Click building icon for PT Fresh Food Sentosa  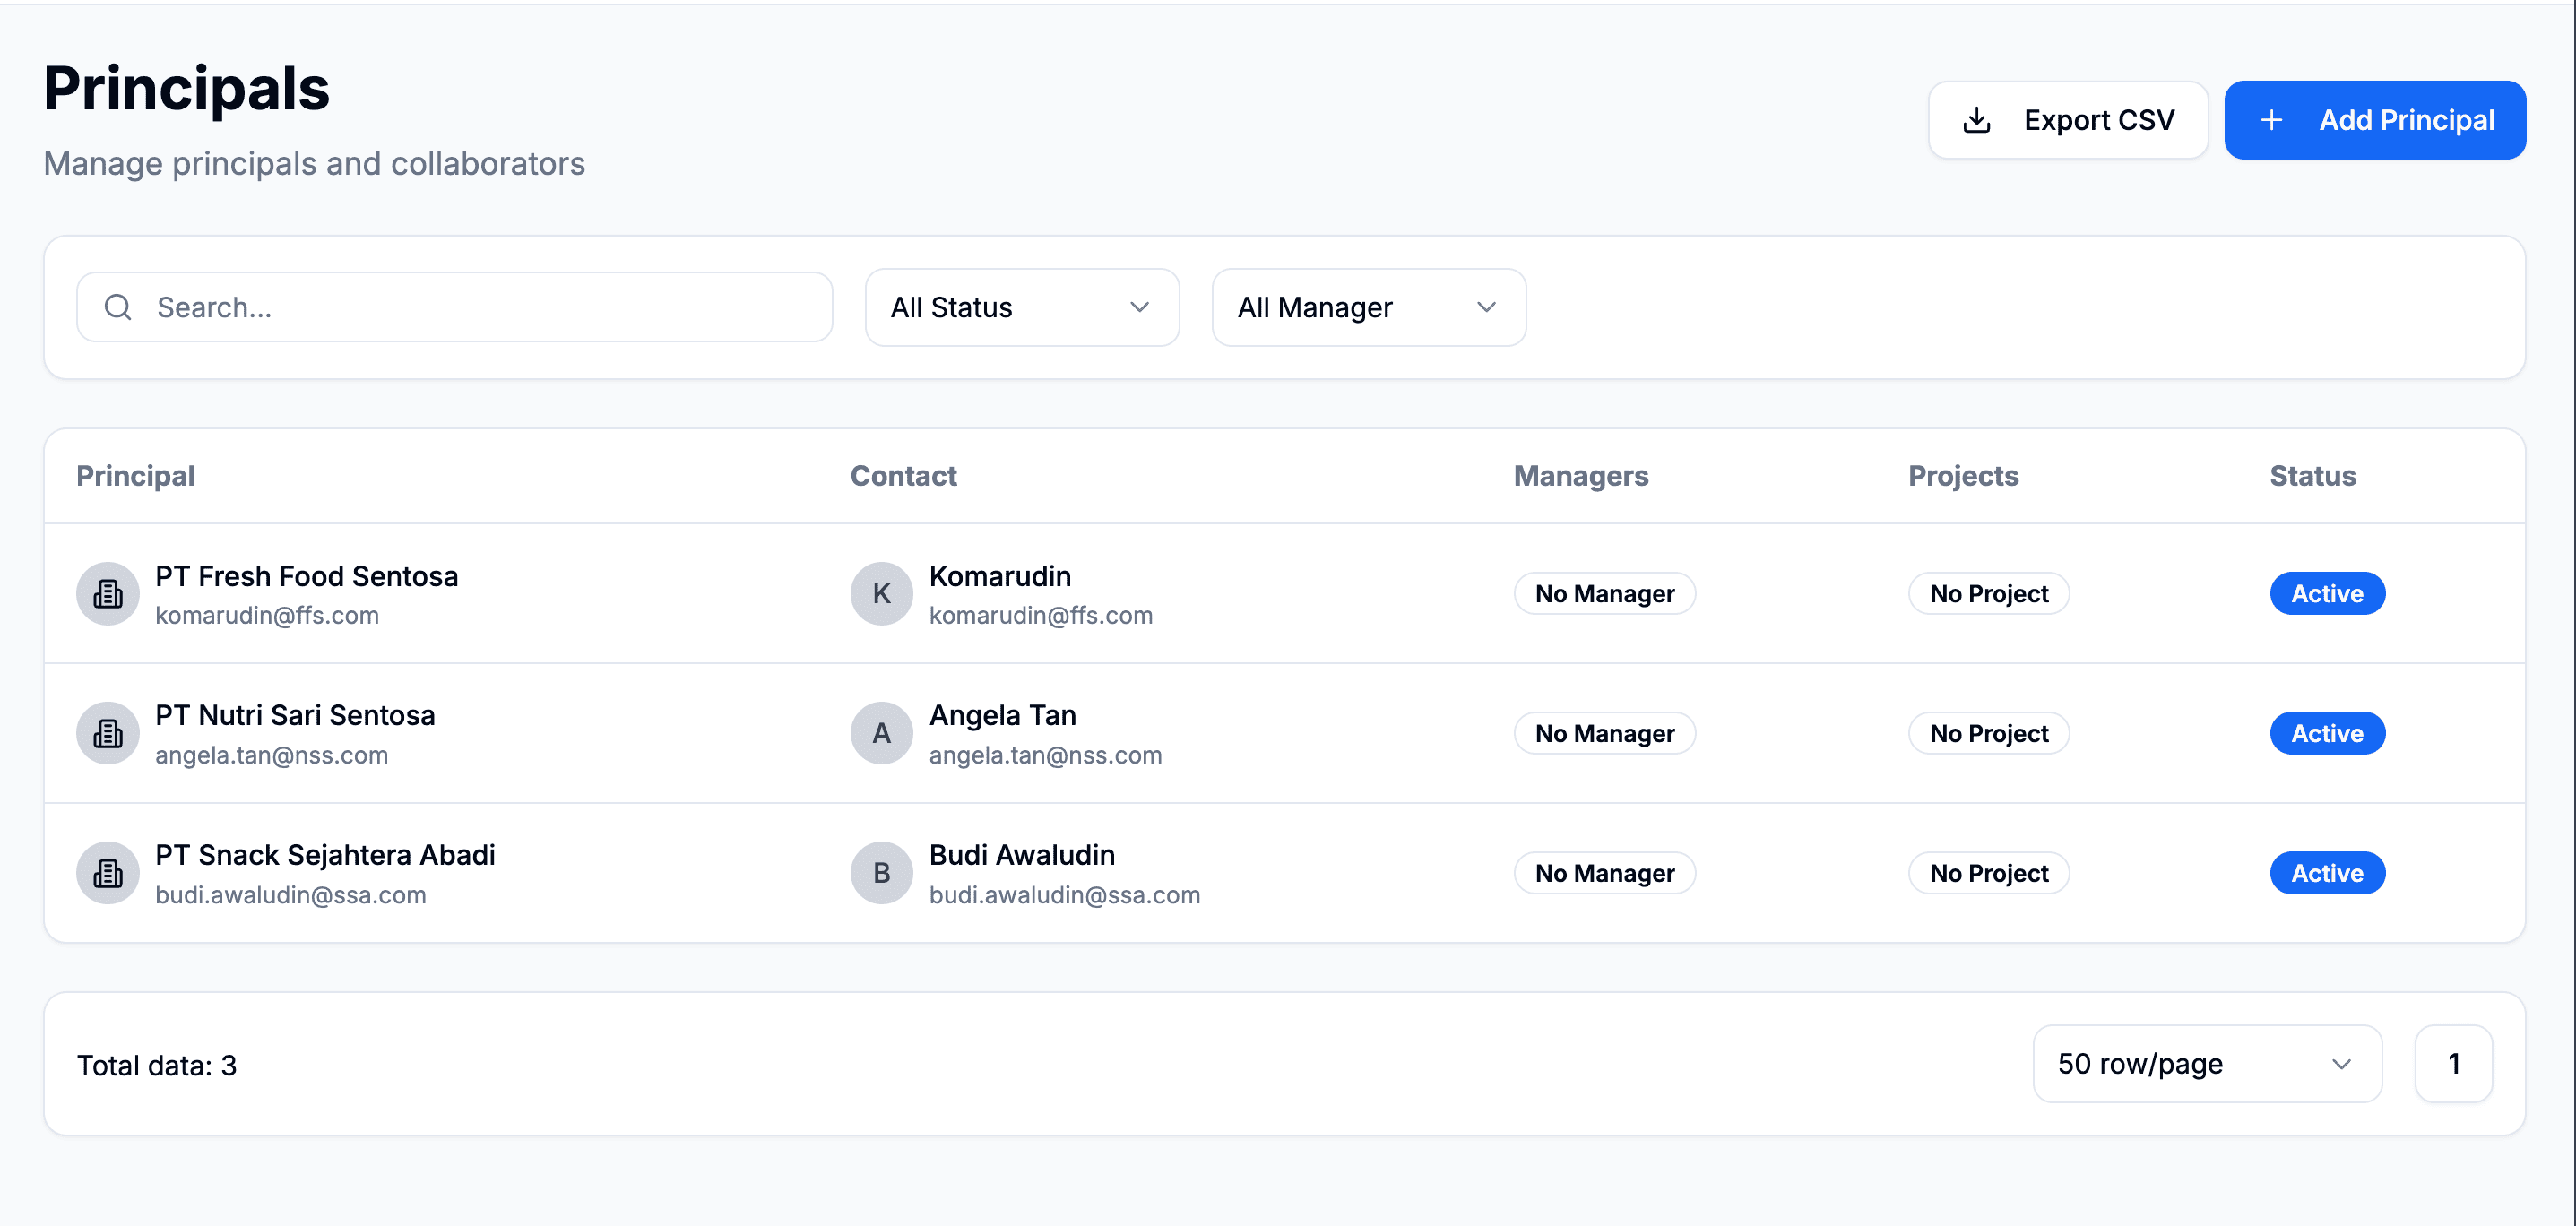pyautogui.click(x=108, y=594)
